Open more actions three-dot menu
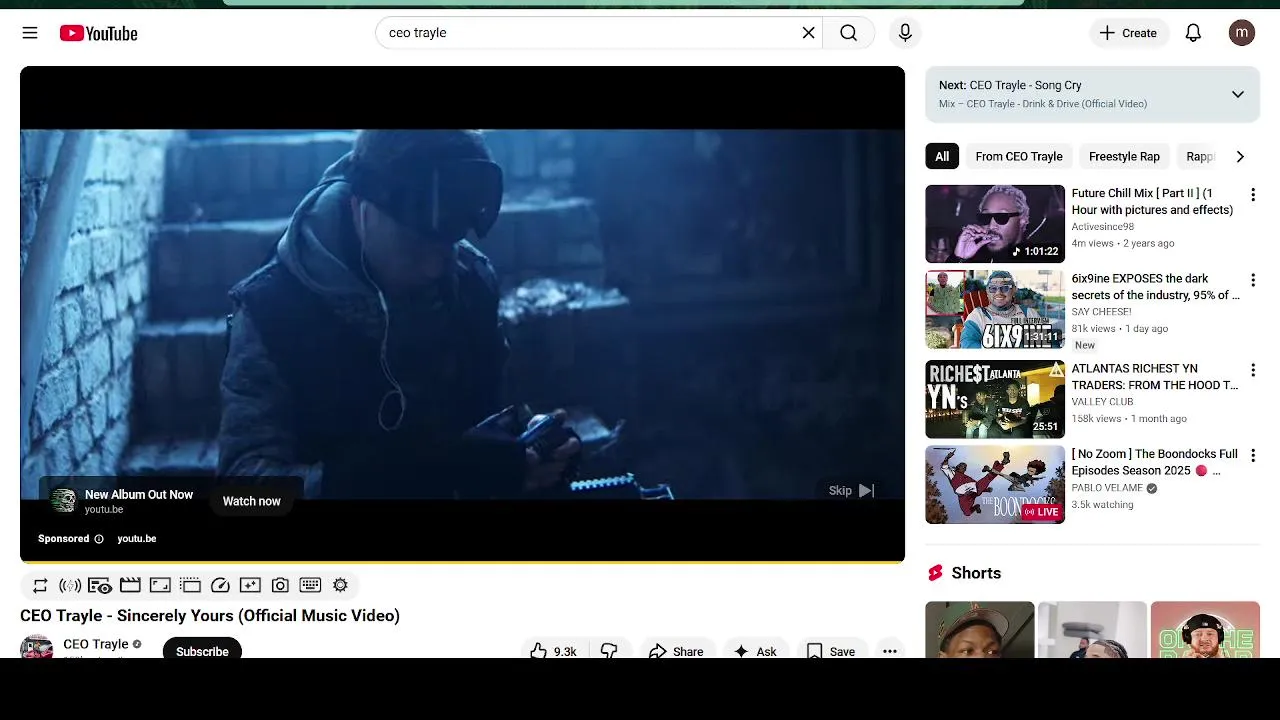The image size is (1280, 720). pos(890,650)
